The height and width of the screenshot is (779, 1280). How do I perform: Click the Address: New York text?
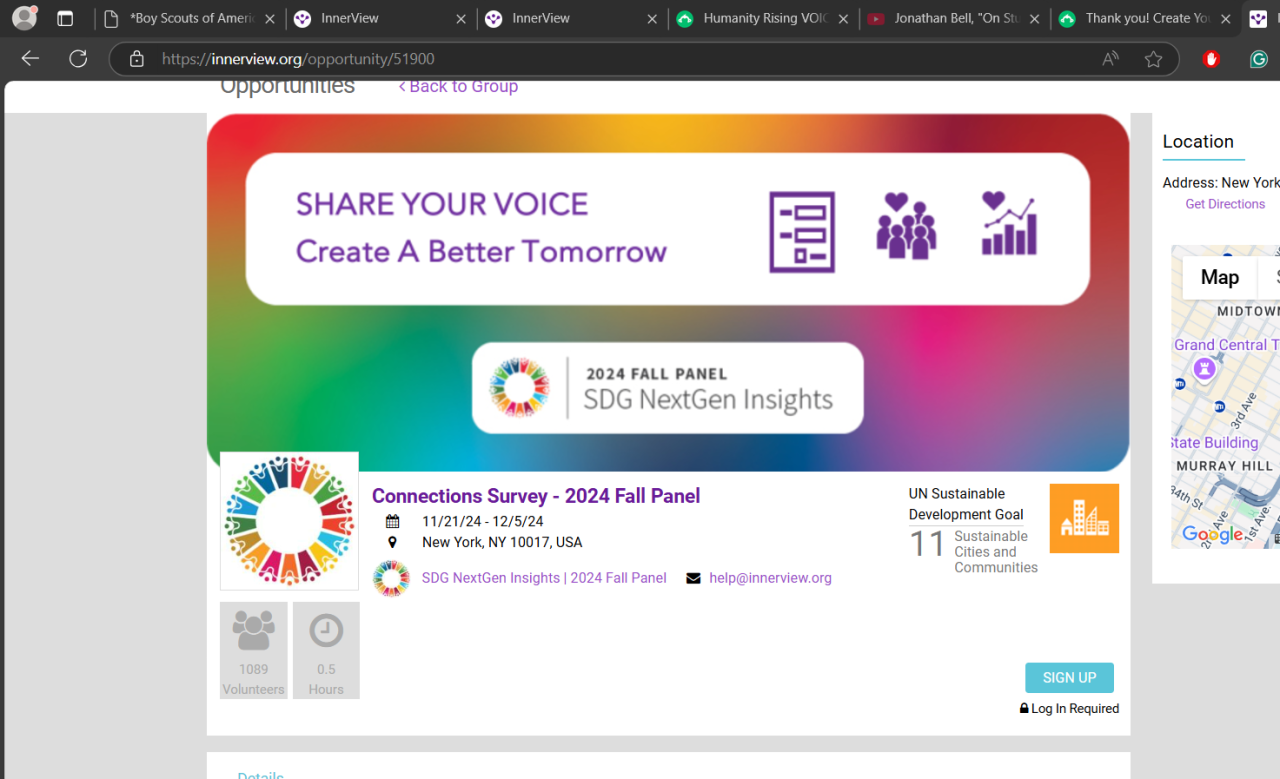pyautogui.click(x=1221, y=183)
